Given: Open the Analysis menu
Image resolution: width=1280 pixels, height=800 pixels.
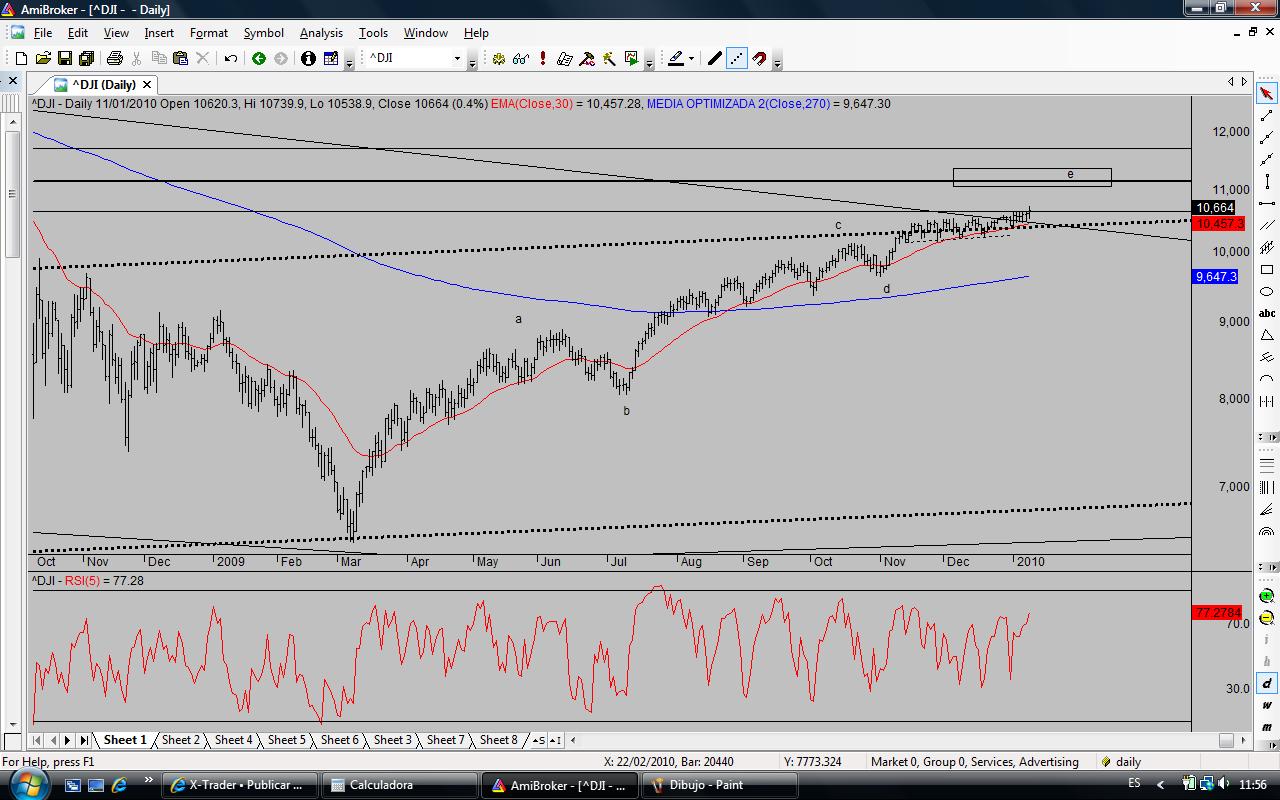Looking at the screenshot, I should 321,33.
